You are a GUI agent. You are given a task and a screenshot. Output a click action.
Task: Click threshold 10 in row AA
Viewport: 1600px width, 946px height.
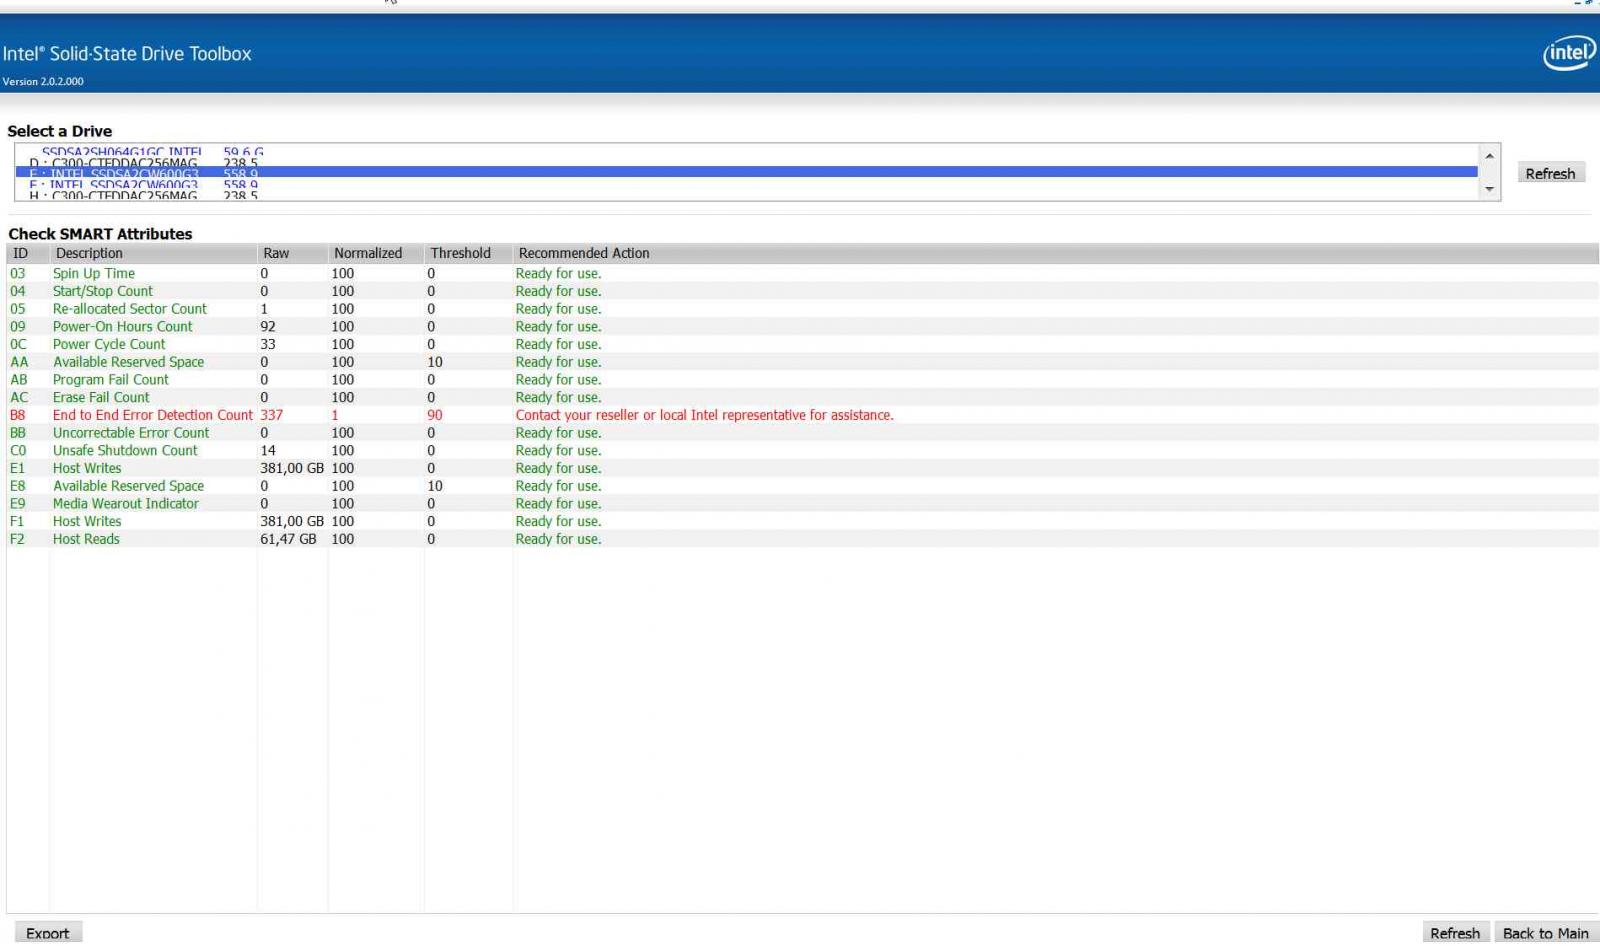pos(435,362)
